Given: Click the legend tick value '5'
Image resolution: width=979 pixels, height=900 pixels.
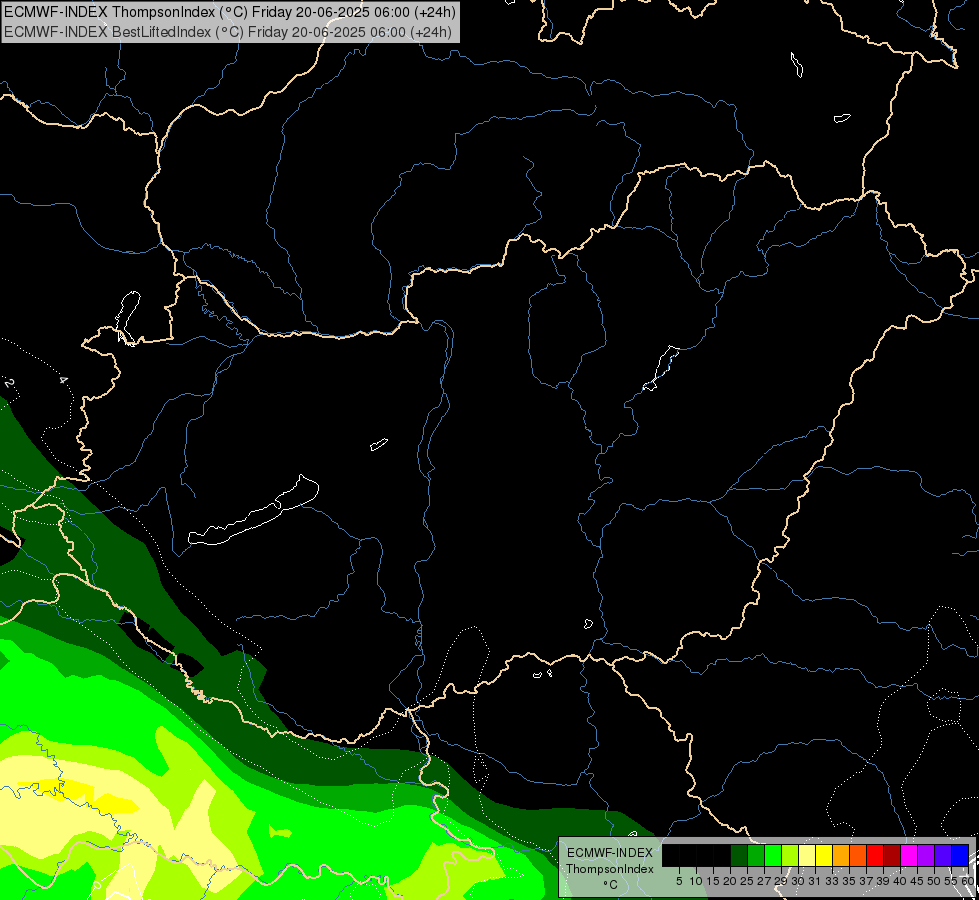Looking at the screenshot, I should click(679, 881).
